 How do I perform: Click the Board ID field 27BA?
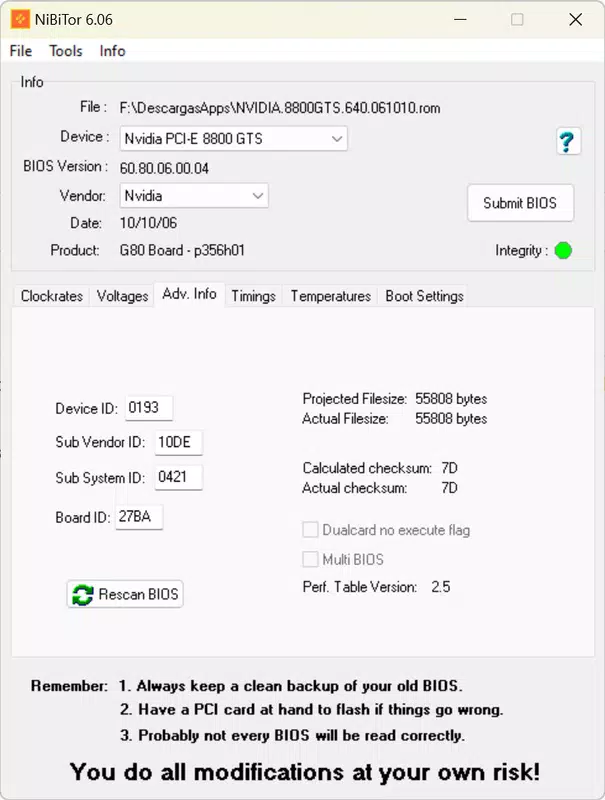pyautogui.click(x=139, y=517)
